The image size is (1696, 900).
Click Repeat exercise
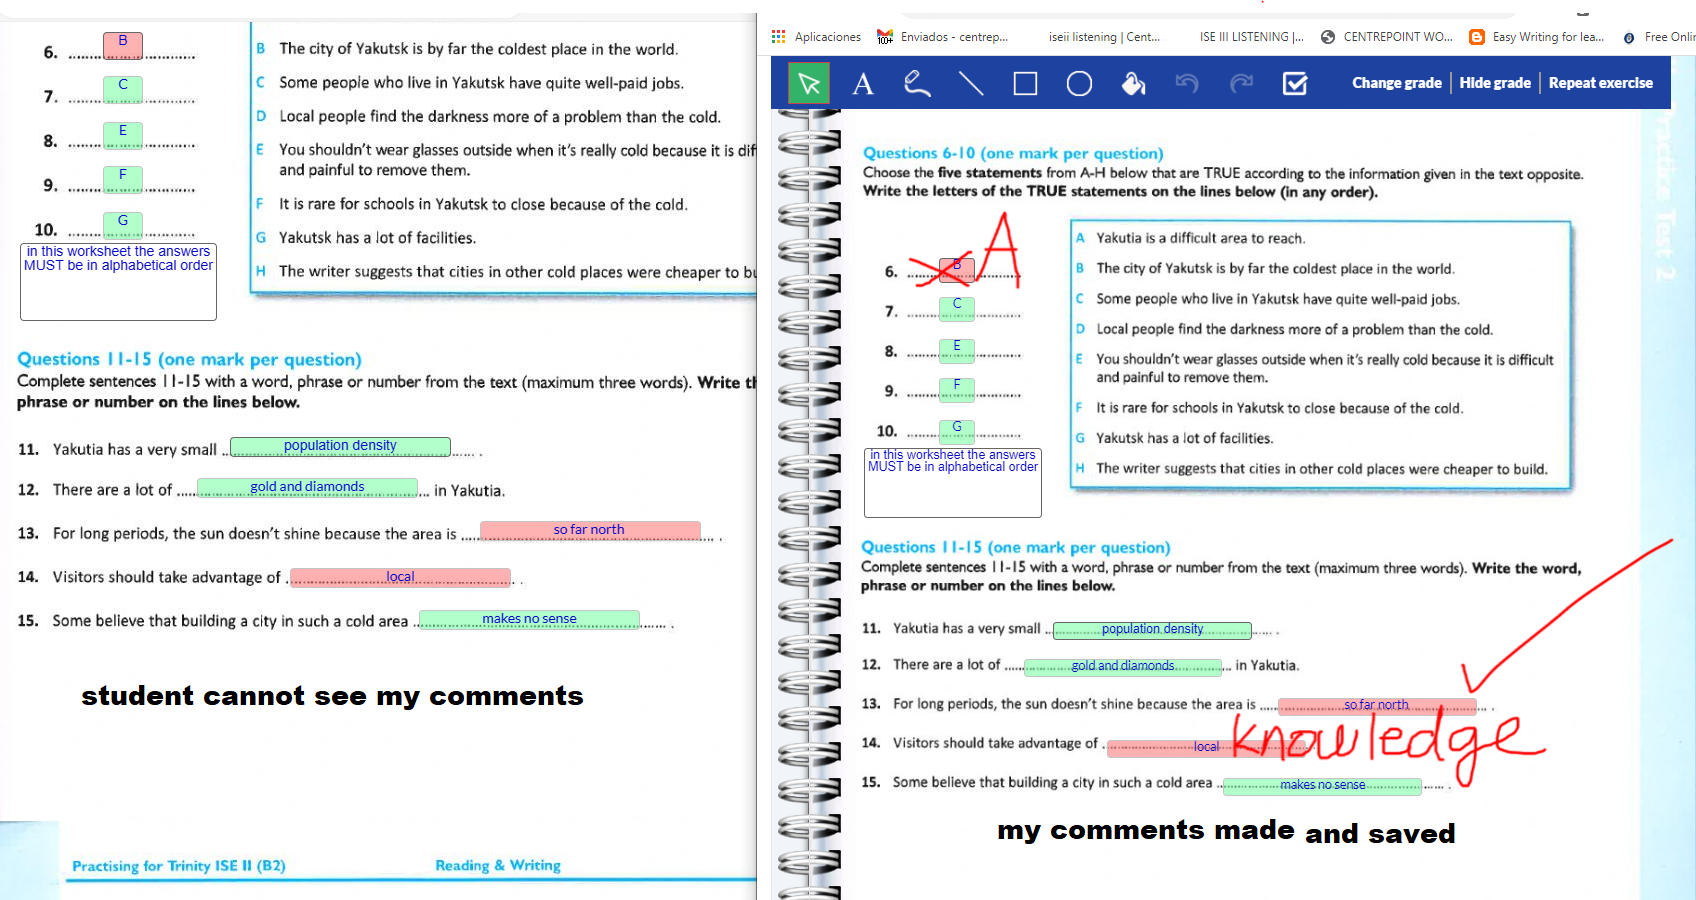coord(1600,83)
